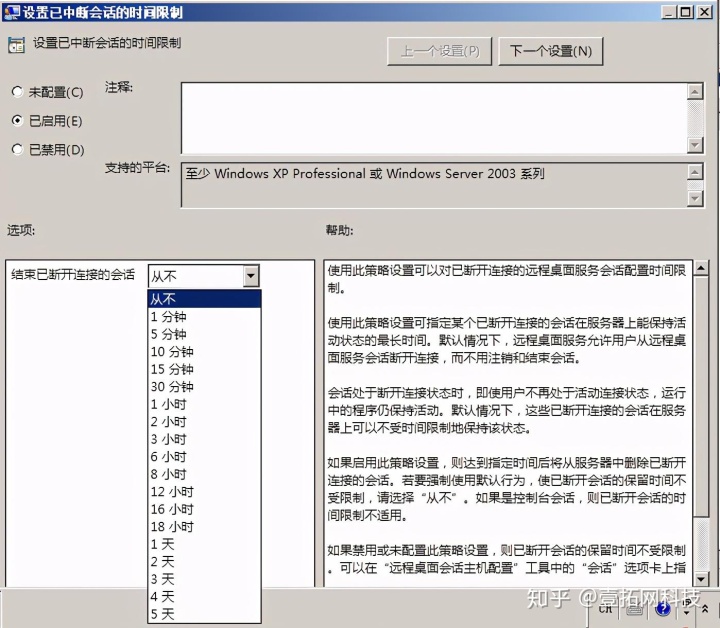
Task: Click the help panel scroll-down arrow
Action: coord(701,579)
